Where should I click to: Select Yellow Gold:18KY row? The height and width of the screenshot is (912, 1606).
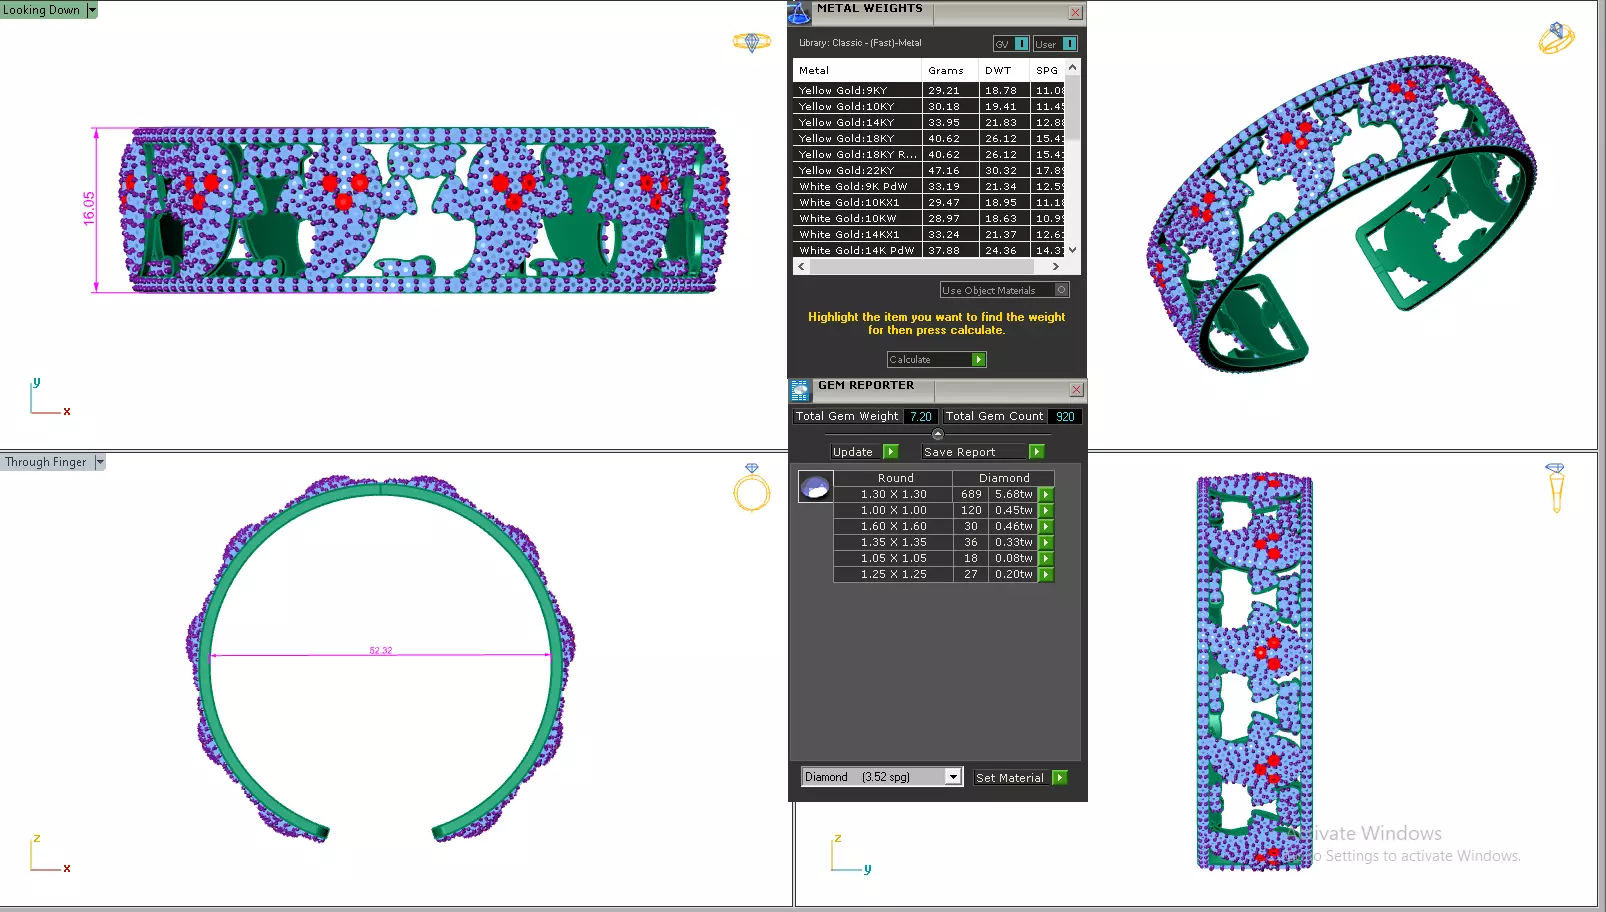click(929, 139)
